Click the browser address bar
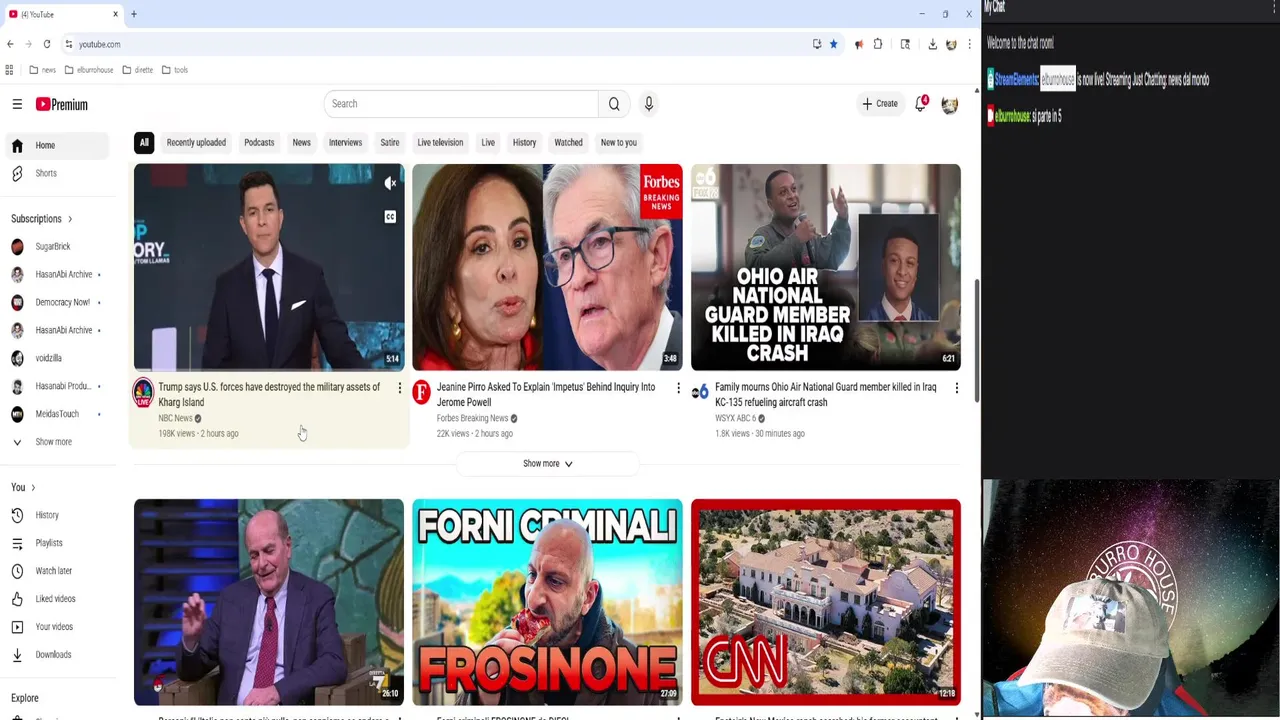 (440, 44)
